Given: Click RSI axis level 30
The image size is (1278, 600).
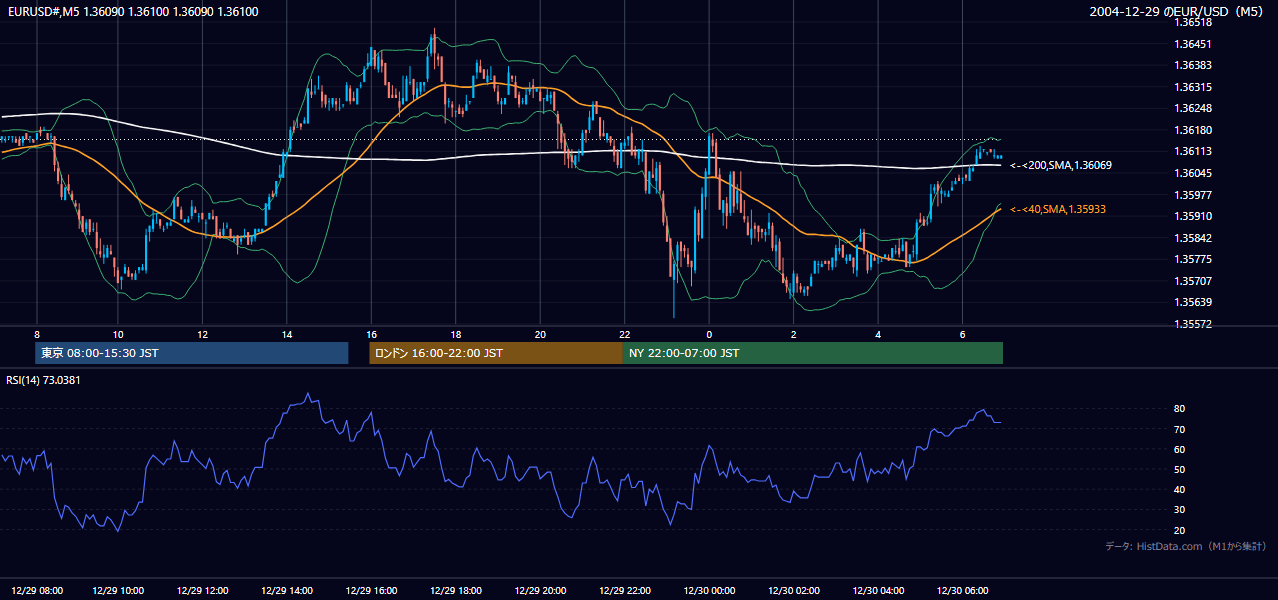Looking at the screenshot, I should click(1180, 510).
